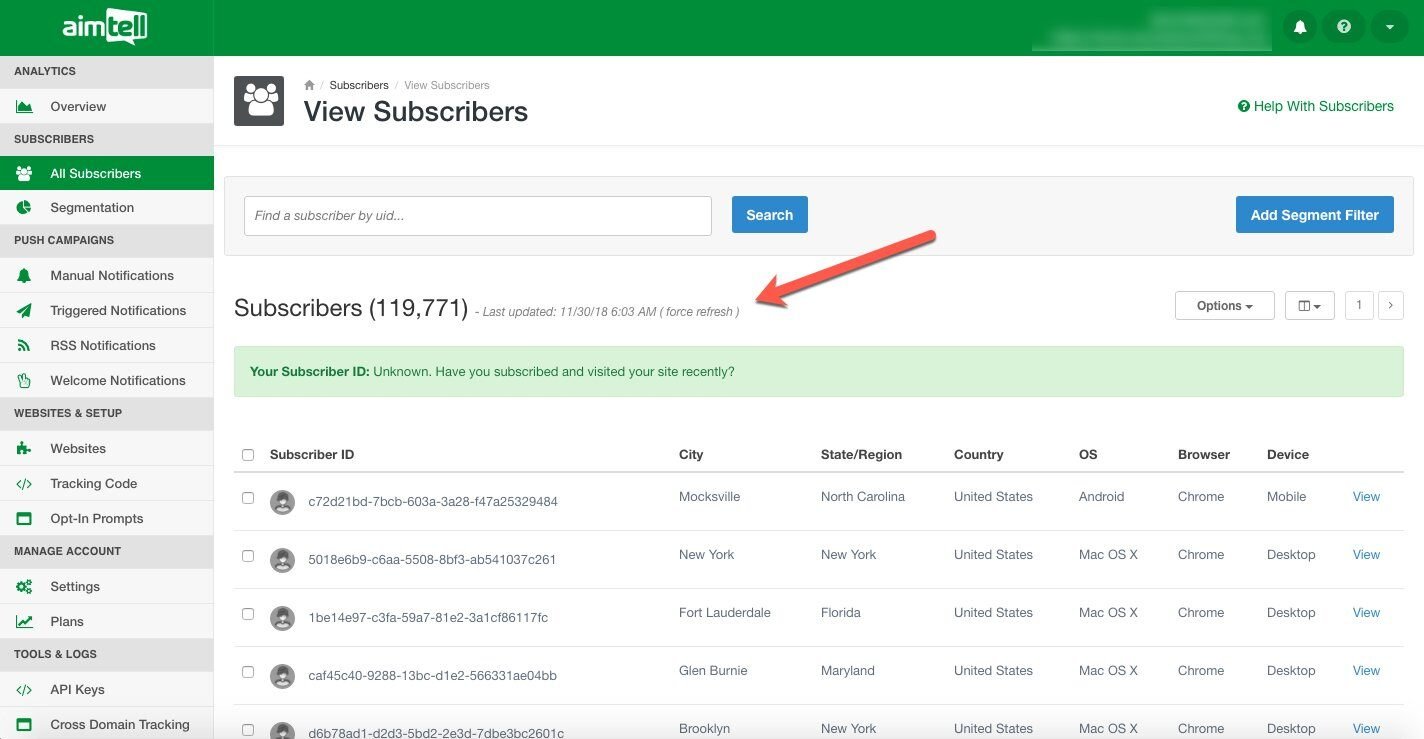Click the Triggered Notifications paper plane icon

coord(25,311)
